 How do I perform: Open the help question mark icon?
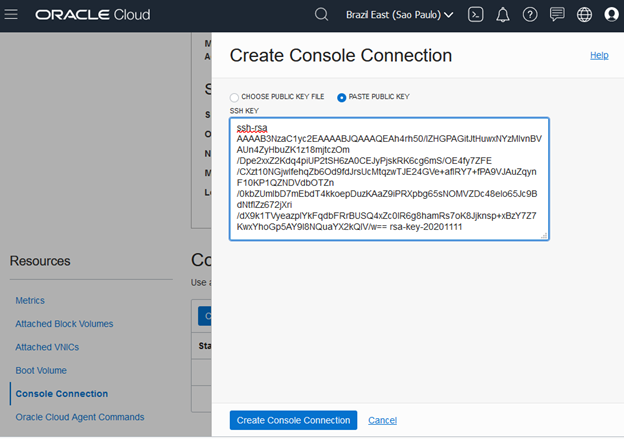pyautogui.click(x=530, y=15)
